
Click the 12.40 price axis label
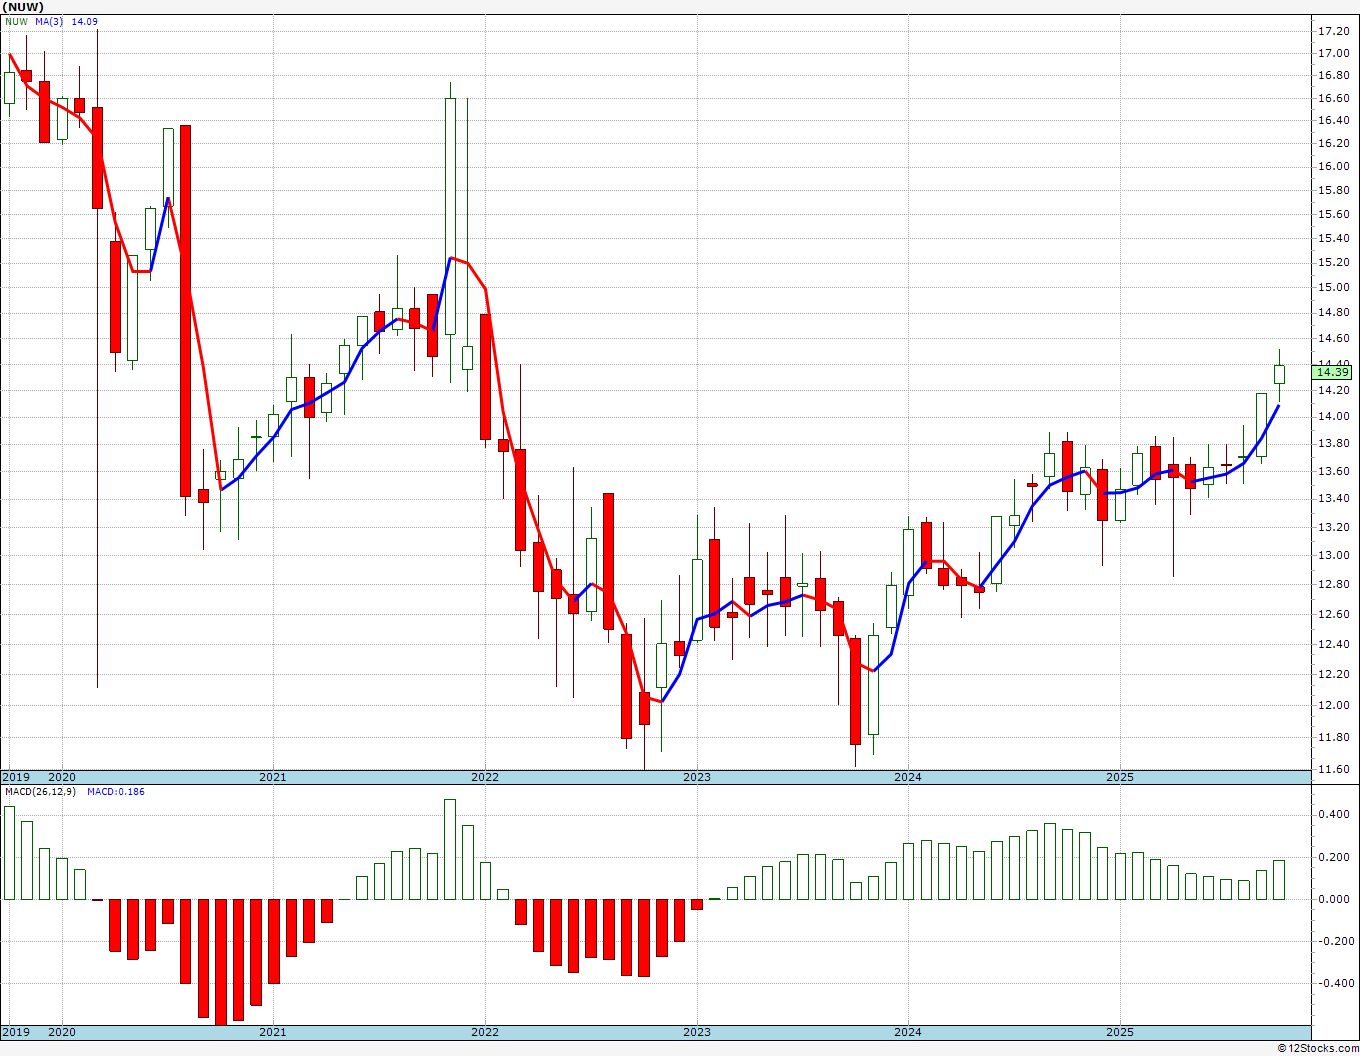click(x=1333, y=644)
